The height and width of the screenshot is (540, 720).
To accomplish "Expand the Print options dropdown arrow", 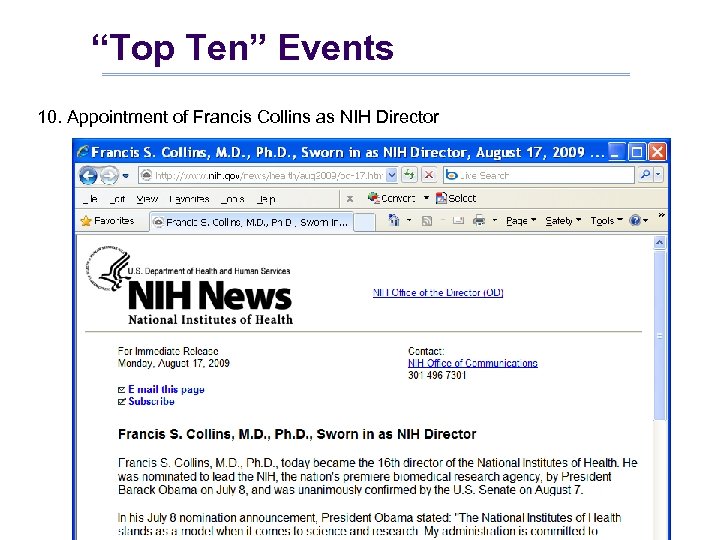I will tap(495, 221).
